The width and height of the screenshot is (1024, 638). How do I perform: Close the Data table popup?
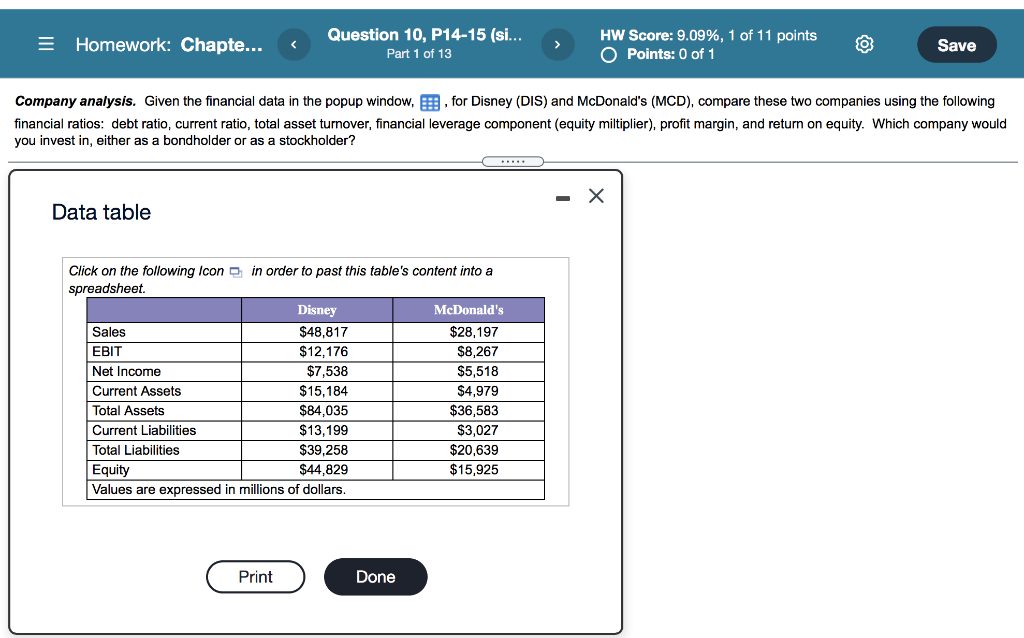point(596,196)
